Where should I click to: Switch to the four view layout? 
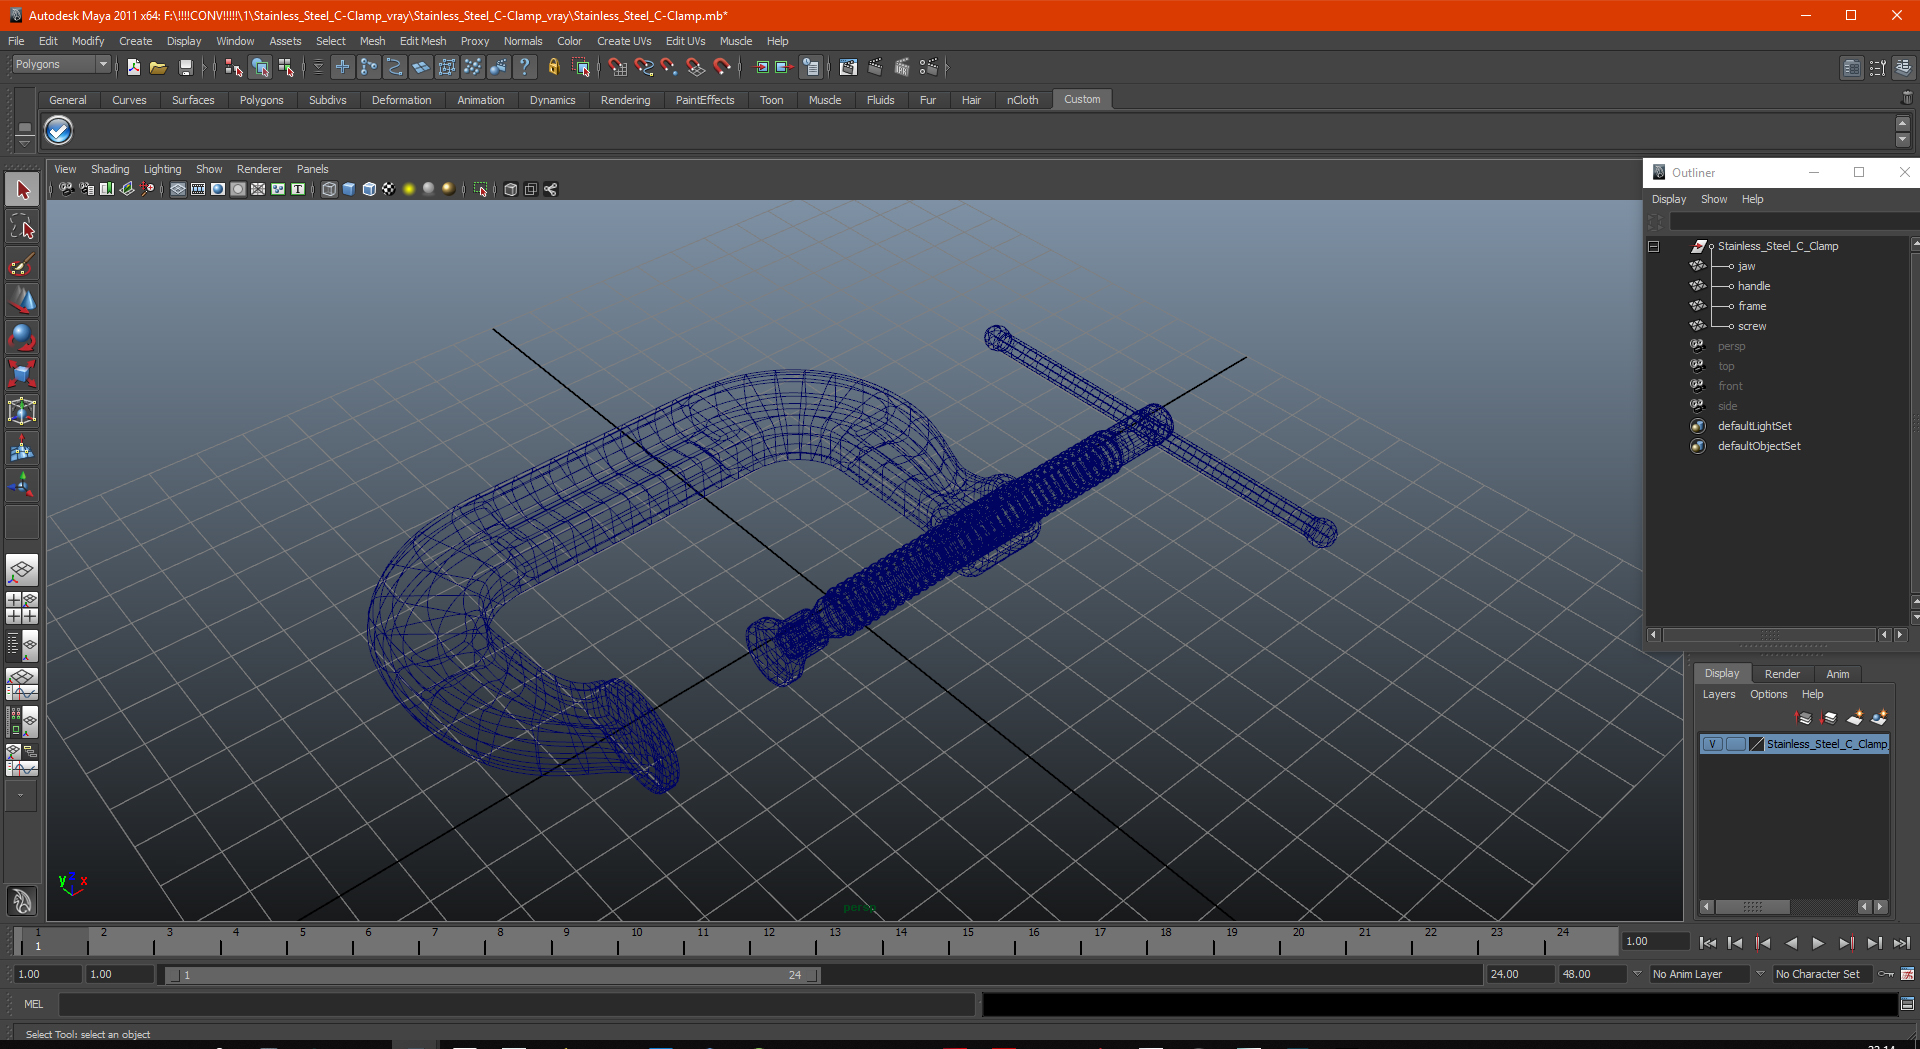tap(22, 608)
